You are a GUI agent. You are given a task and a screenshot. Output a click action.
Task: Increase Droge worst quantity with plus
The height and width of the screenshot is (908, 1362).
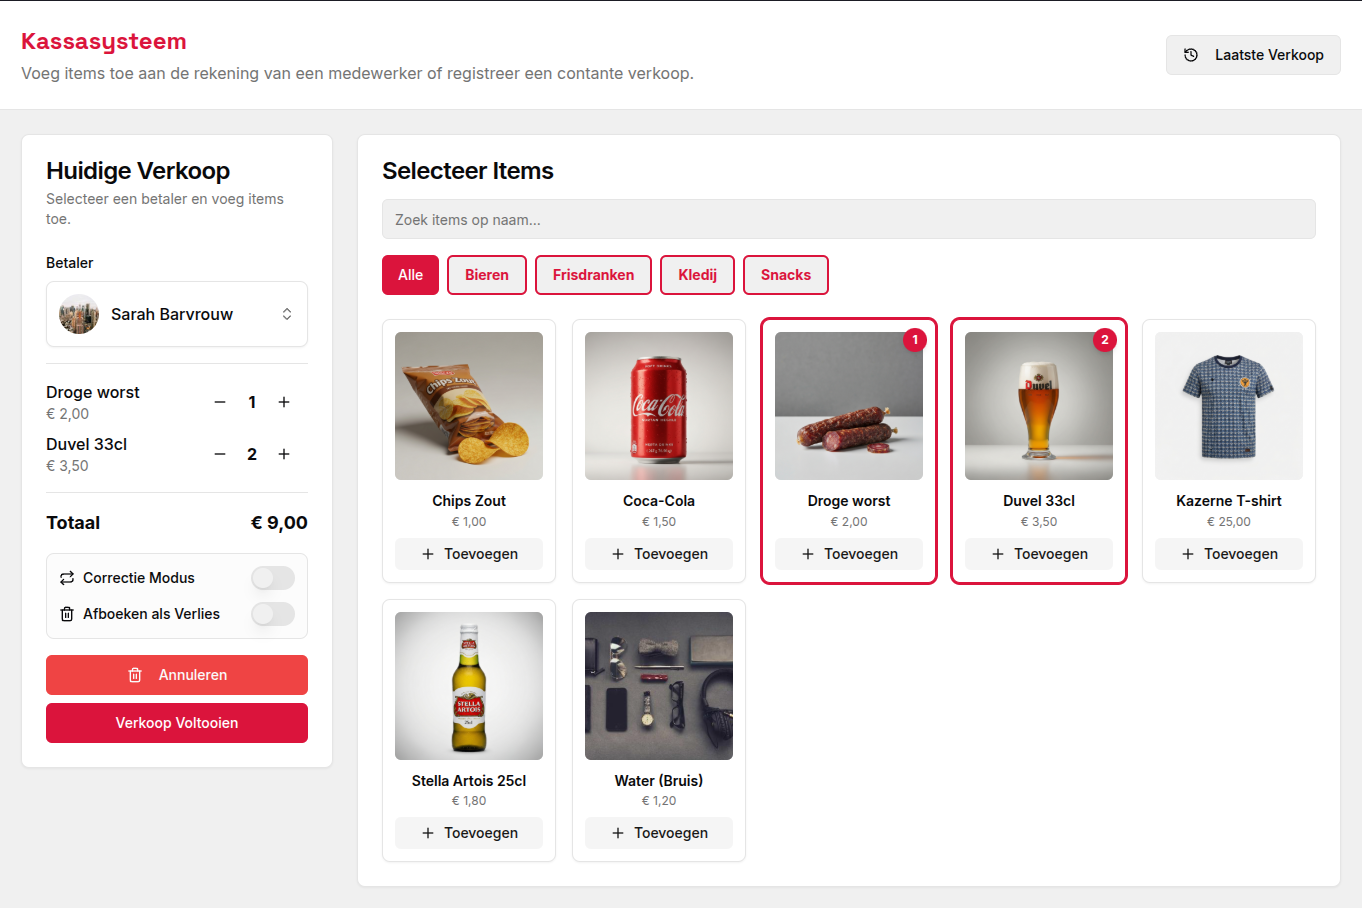[284, 402]
